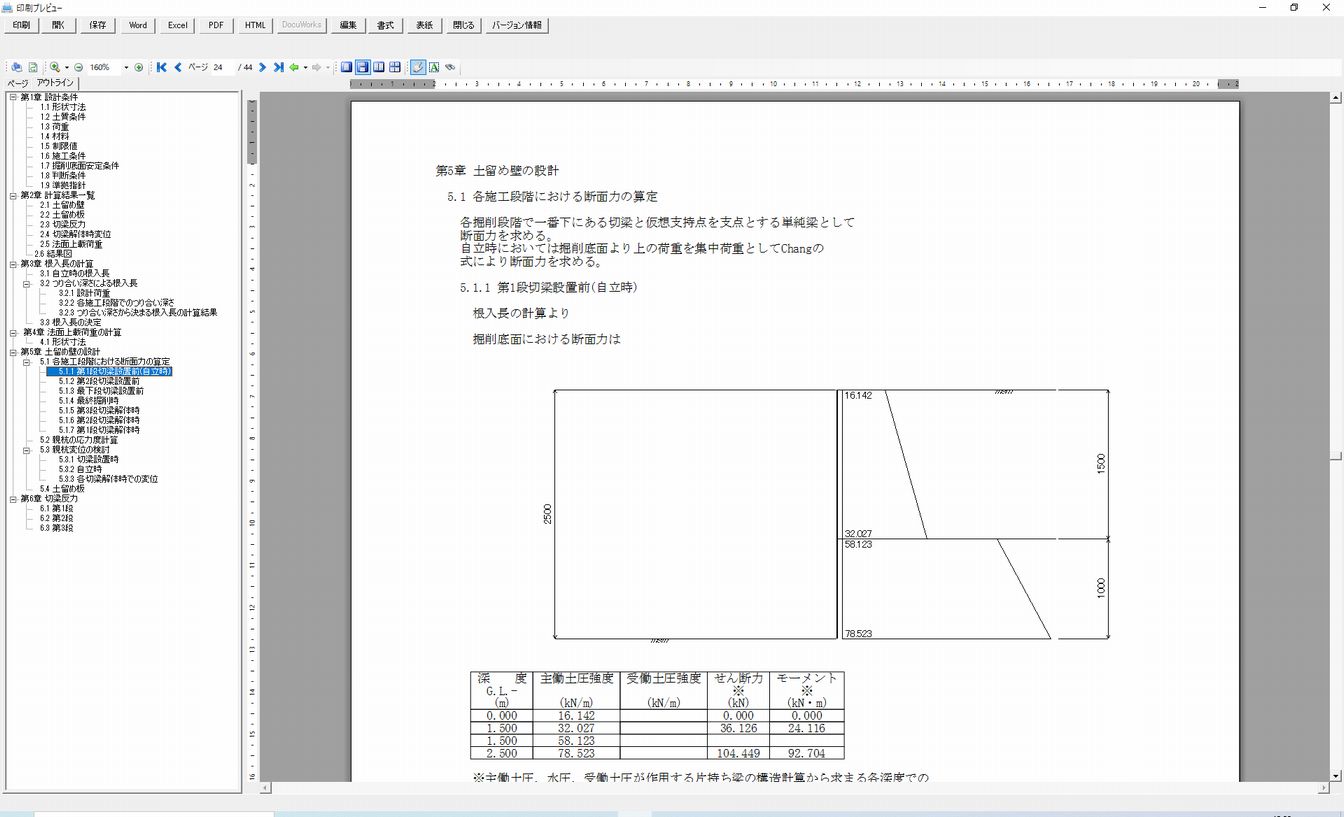Click the zoom out minus icon
The image size is (1344, 817).
(x=78, y=67)
